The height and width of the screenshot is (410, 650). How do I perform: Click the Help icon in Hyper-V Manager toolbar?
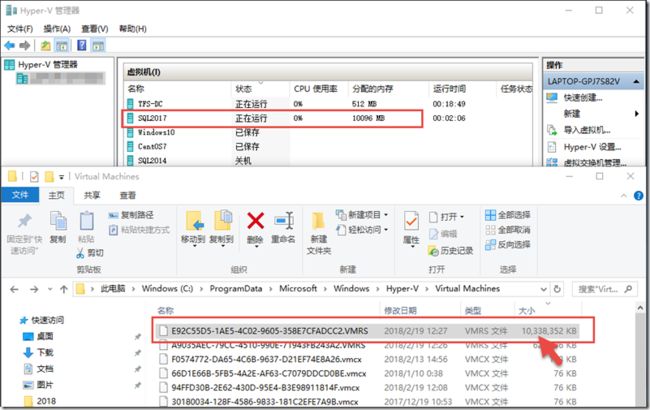(82, 45)
